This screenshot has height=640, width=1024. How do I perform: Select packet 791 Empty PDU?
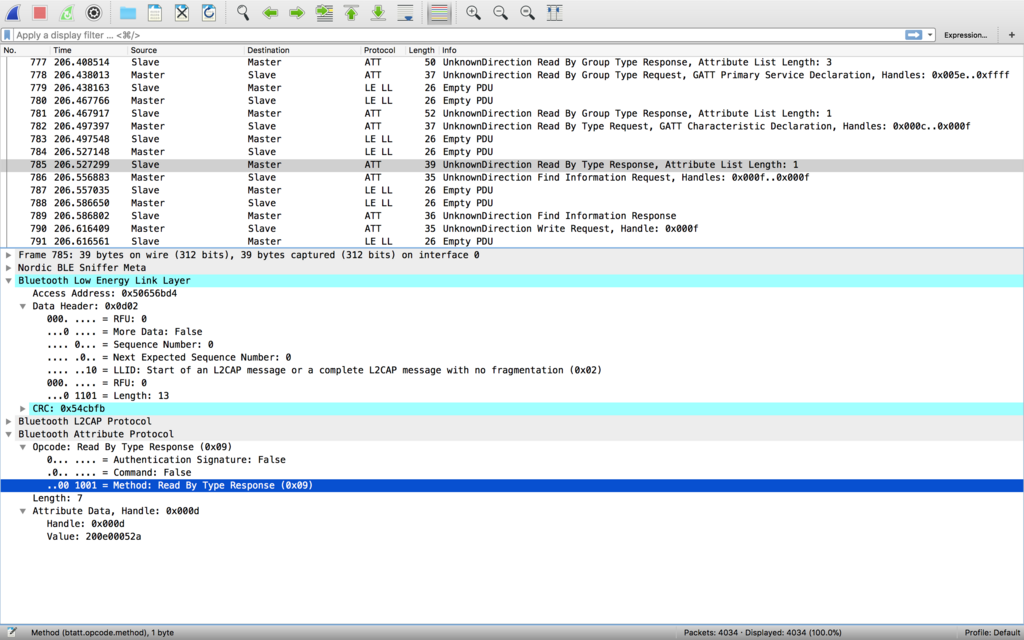click(x=512, y=242)
